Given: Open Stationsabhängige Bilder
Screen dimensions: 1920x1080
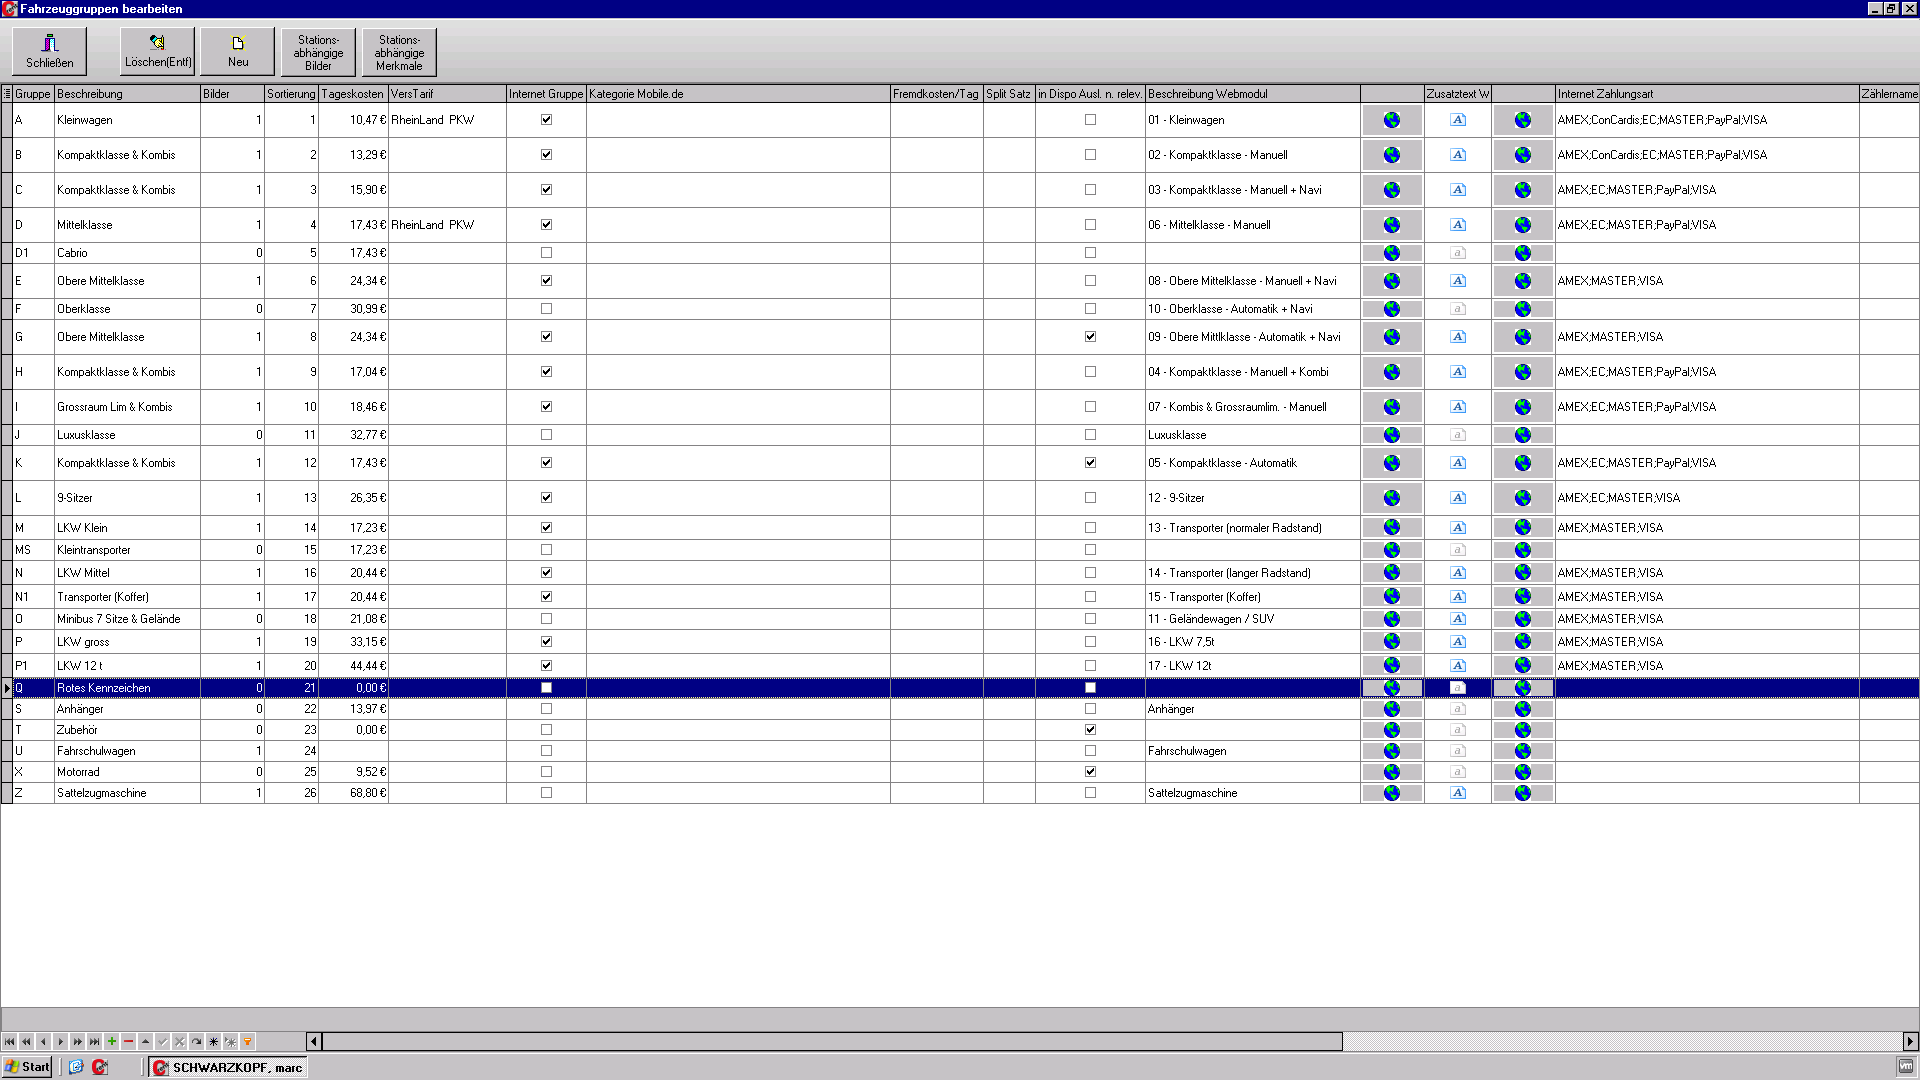Looking at the screenshot, I should [318, 52].
